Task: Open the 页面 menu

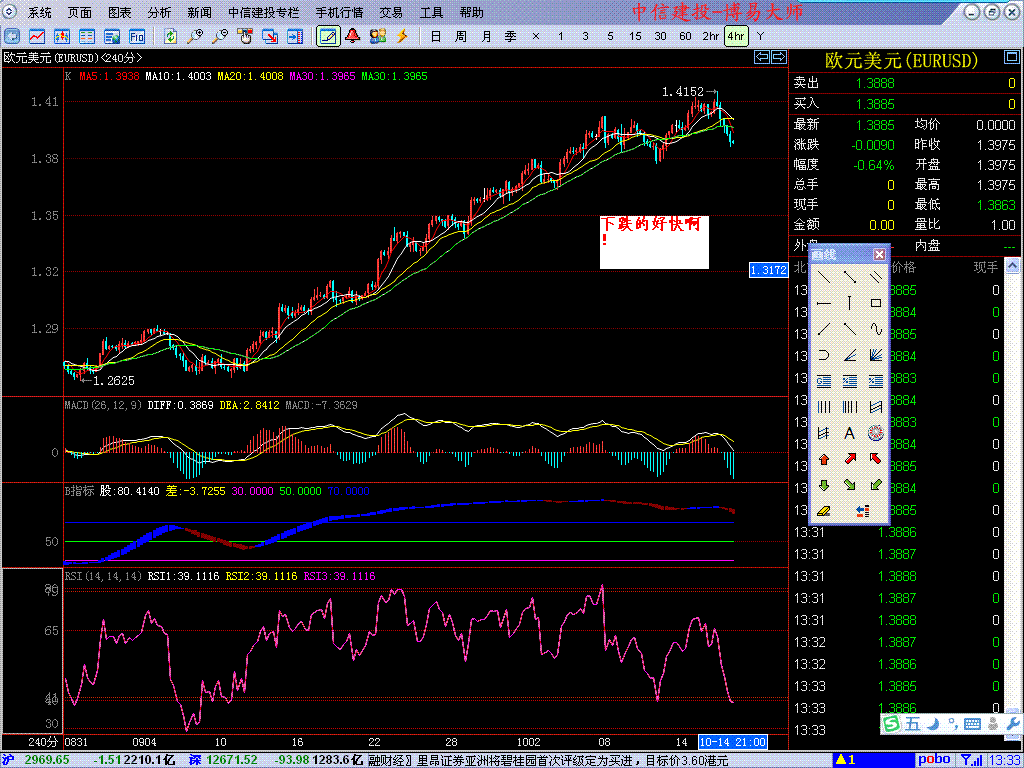Action: pos(80,12)
